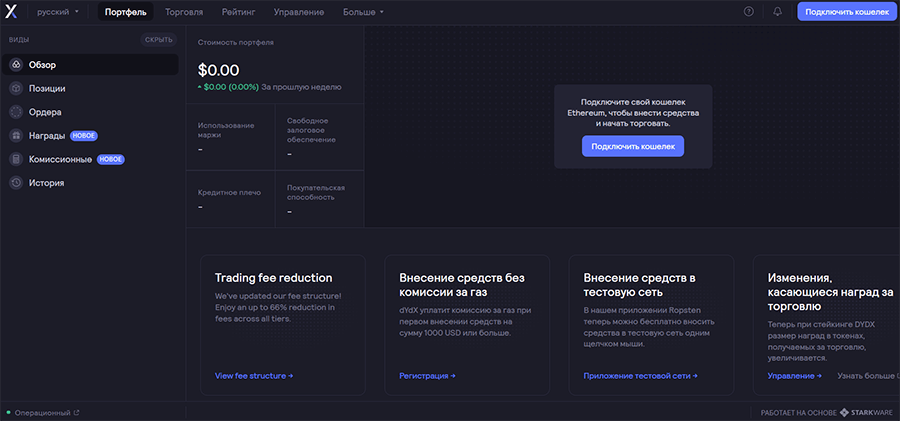Click the Комиссионные calculator icon
The width and height of the screenshot is (900, 421).
point(16,159)
